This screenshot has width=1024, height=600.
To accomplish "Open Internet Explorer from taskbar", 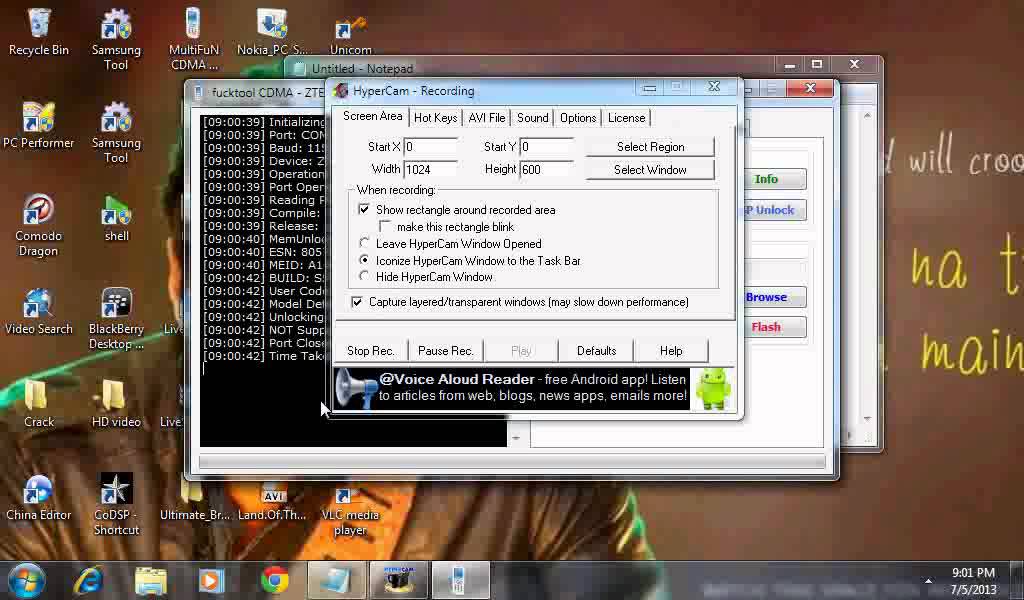I will [88, 580].
